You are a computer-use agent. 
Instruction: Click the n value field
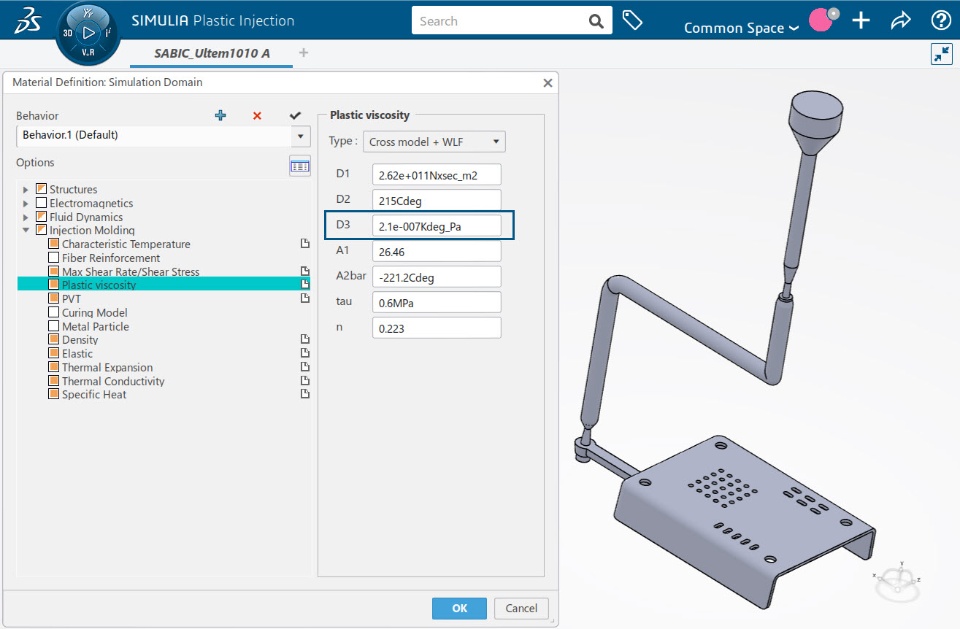pyautogui.click(x=437, y=328)
